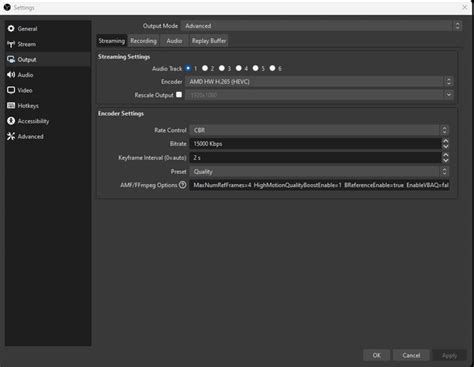Click the Keyframe Interval input field
Viewport: 474px width, 367px height.
coord(315,157)
